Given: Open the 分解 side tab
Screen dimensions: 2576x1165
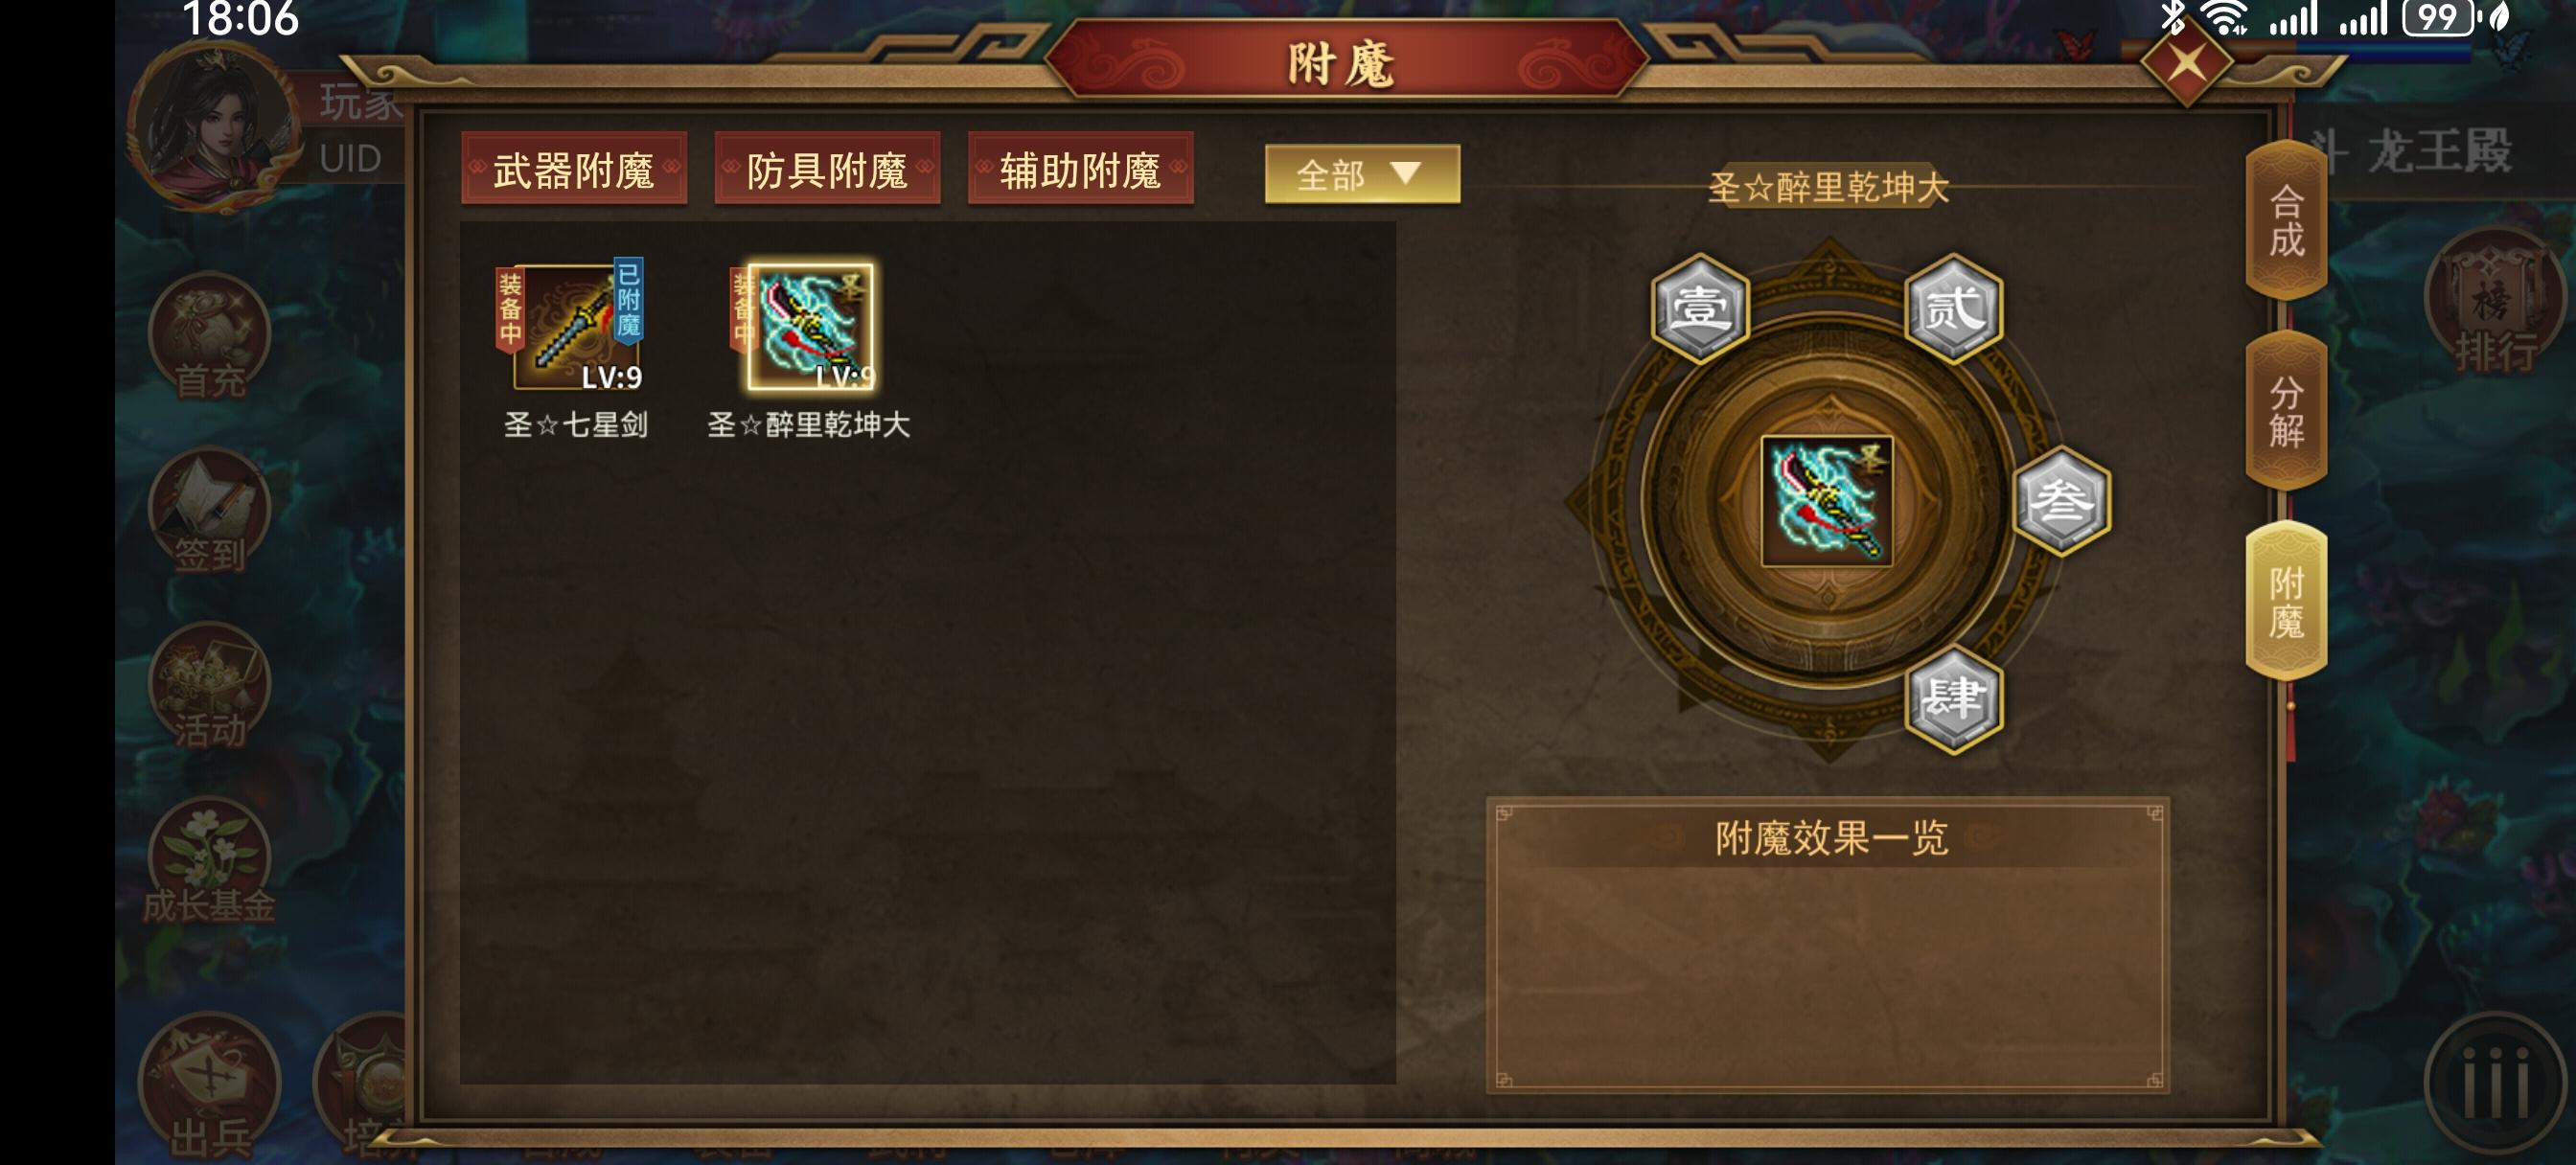Looking at the screenshot, I should [2286, 411].
